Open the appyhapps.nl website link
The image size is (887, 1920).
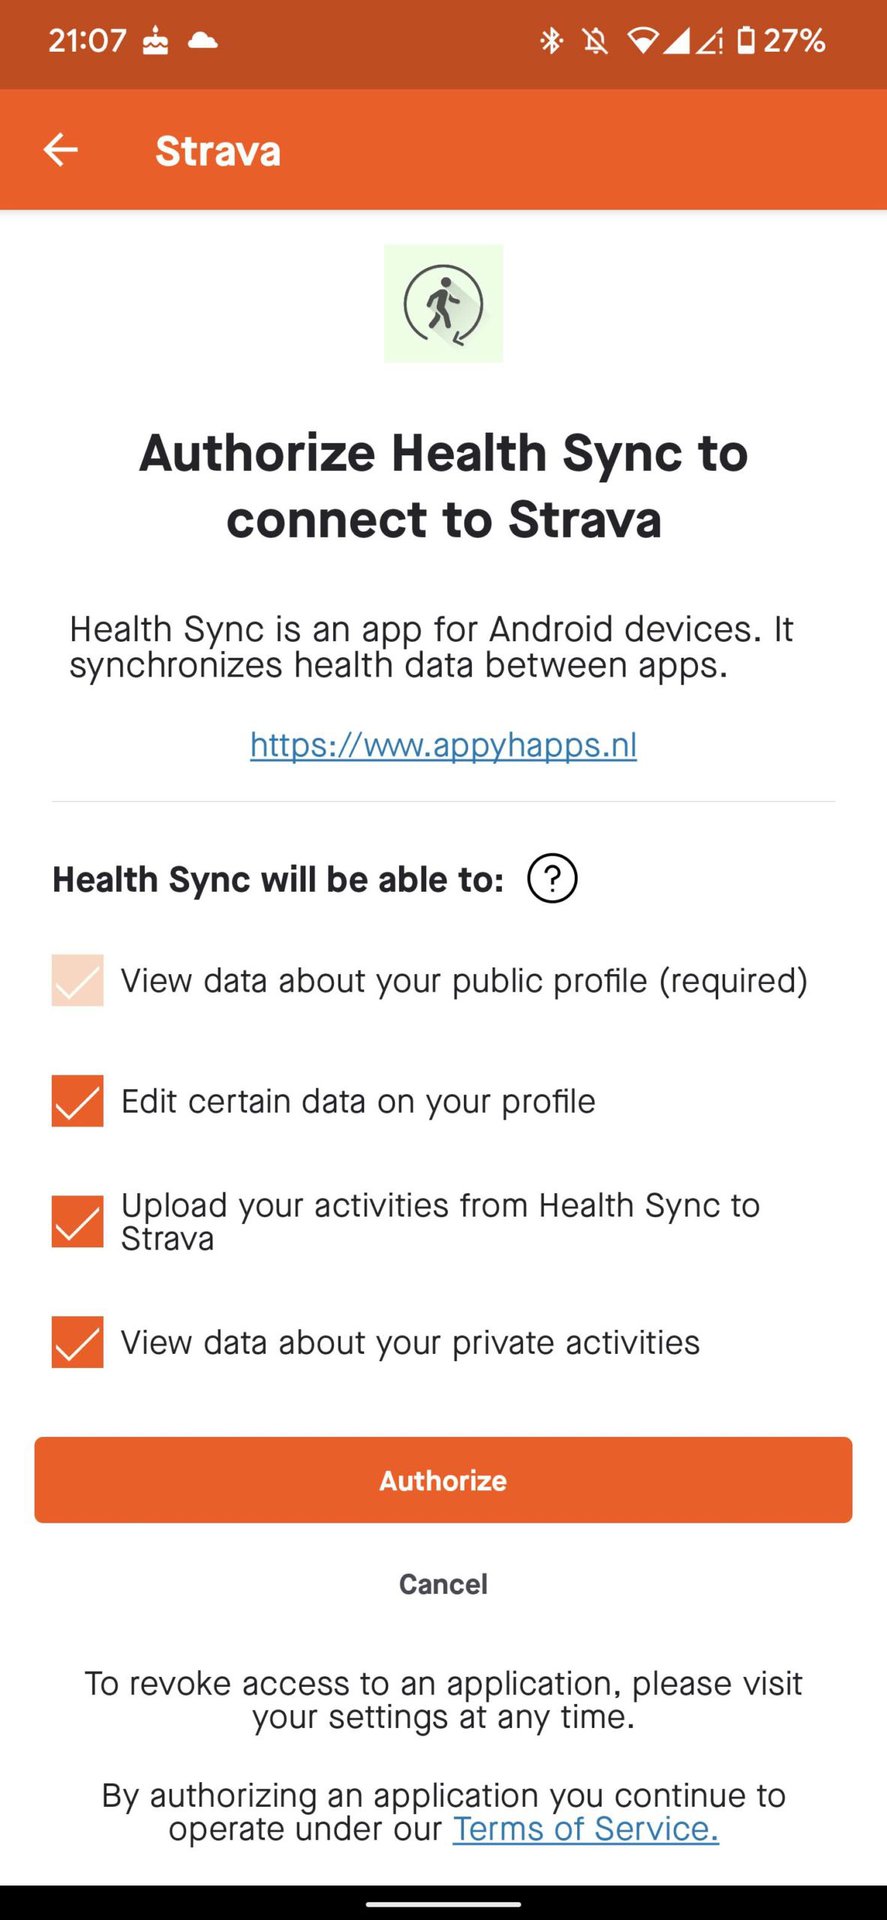pos(443,745)
